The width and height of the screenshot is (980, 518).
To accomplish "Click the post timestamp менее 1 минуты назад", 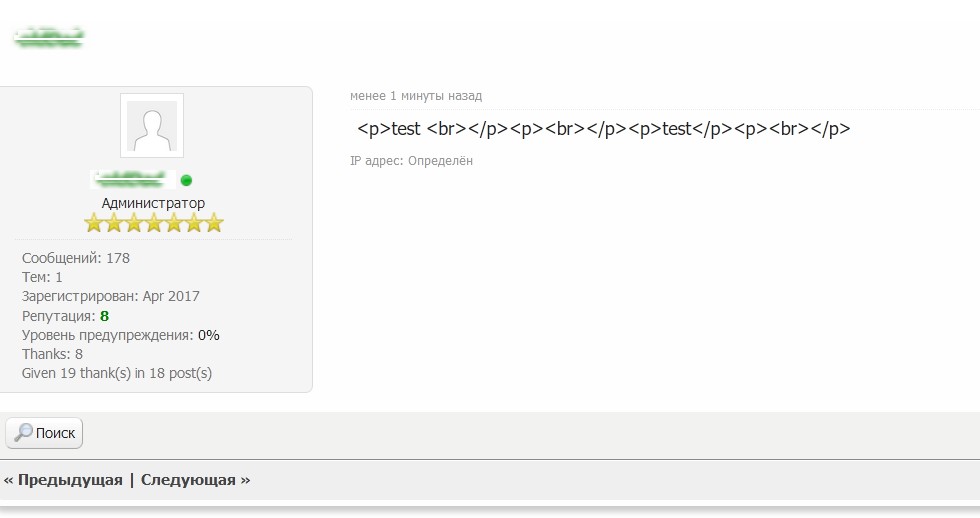I will point(416,96).
